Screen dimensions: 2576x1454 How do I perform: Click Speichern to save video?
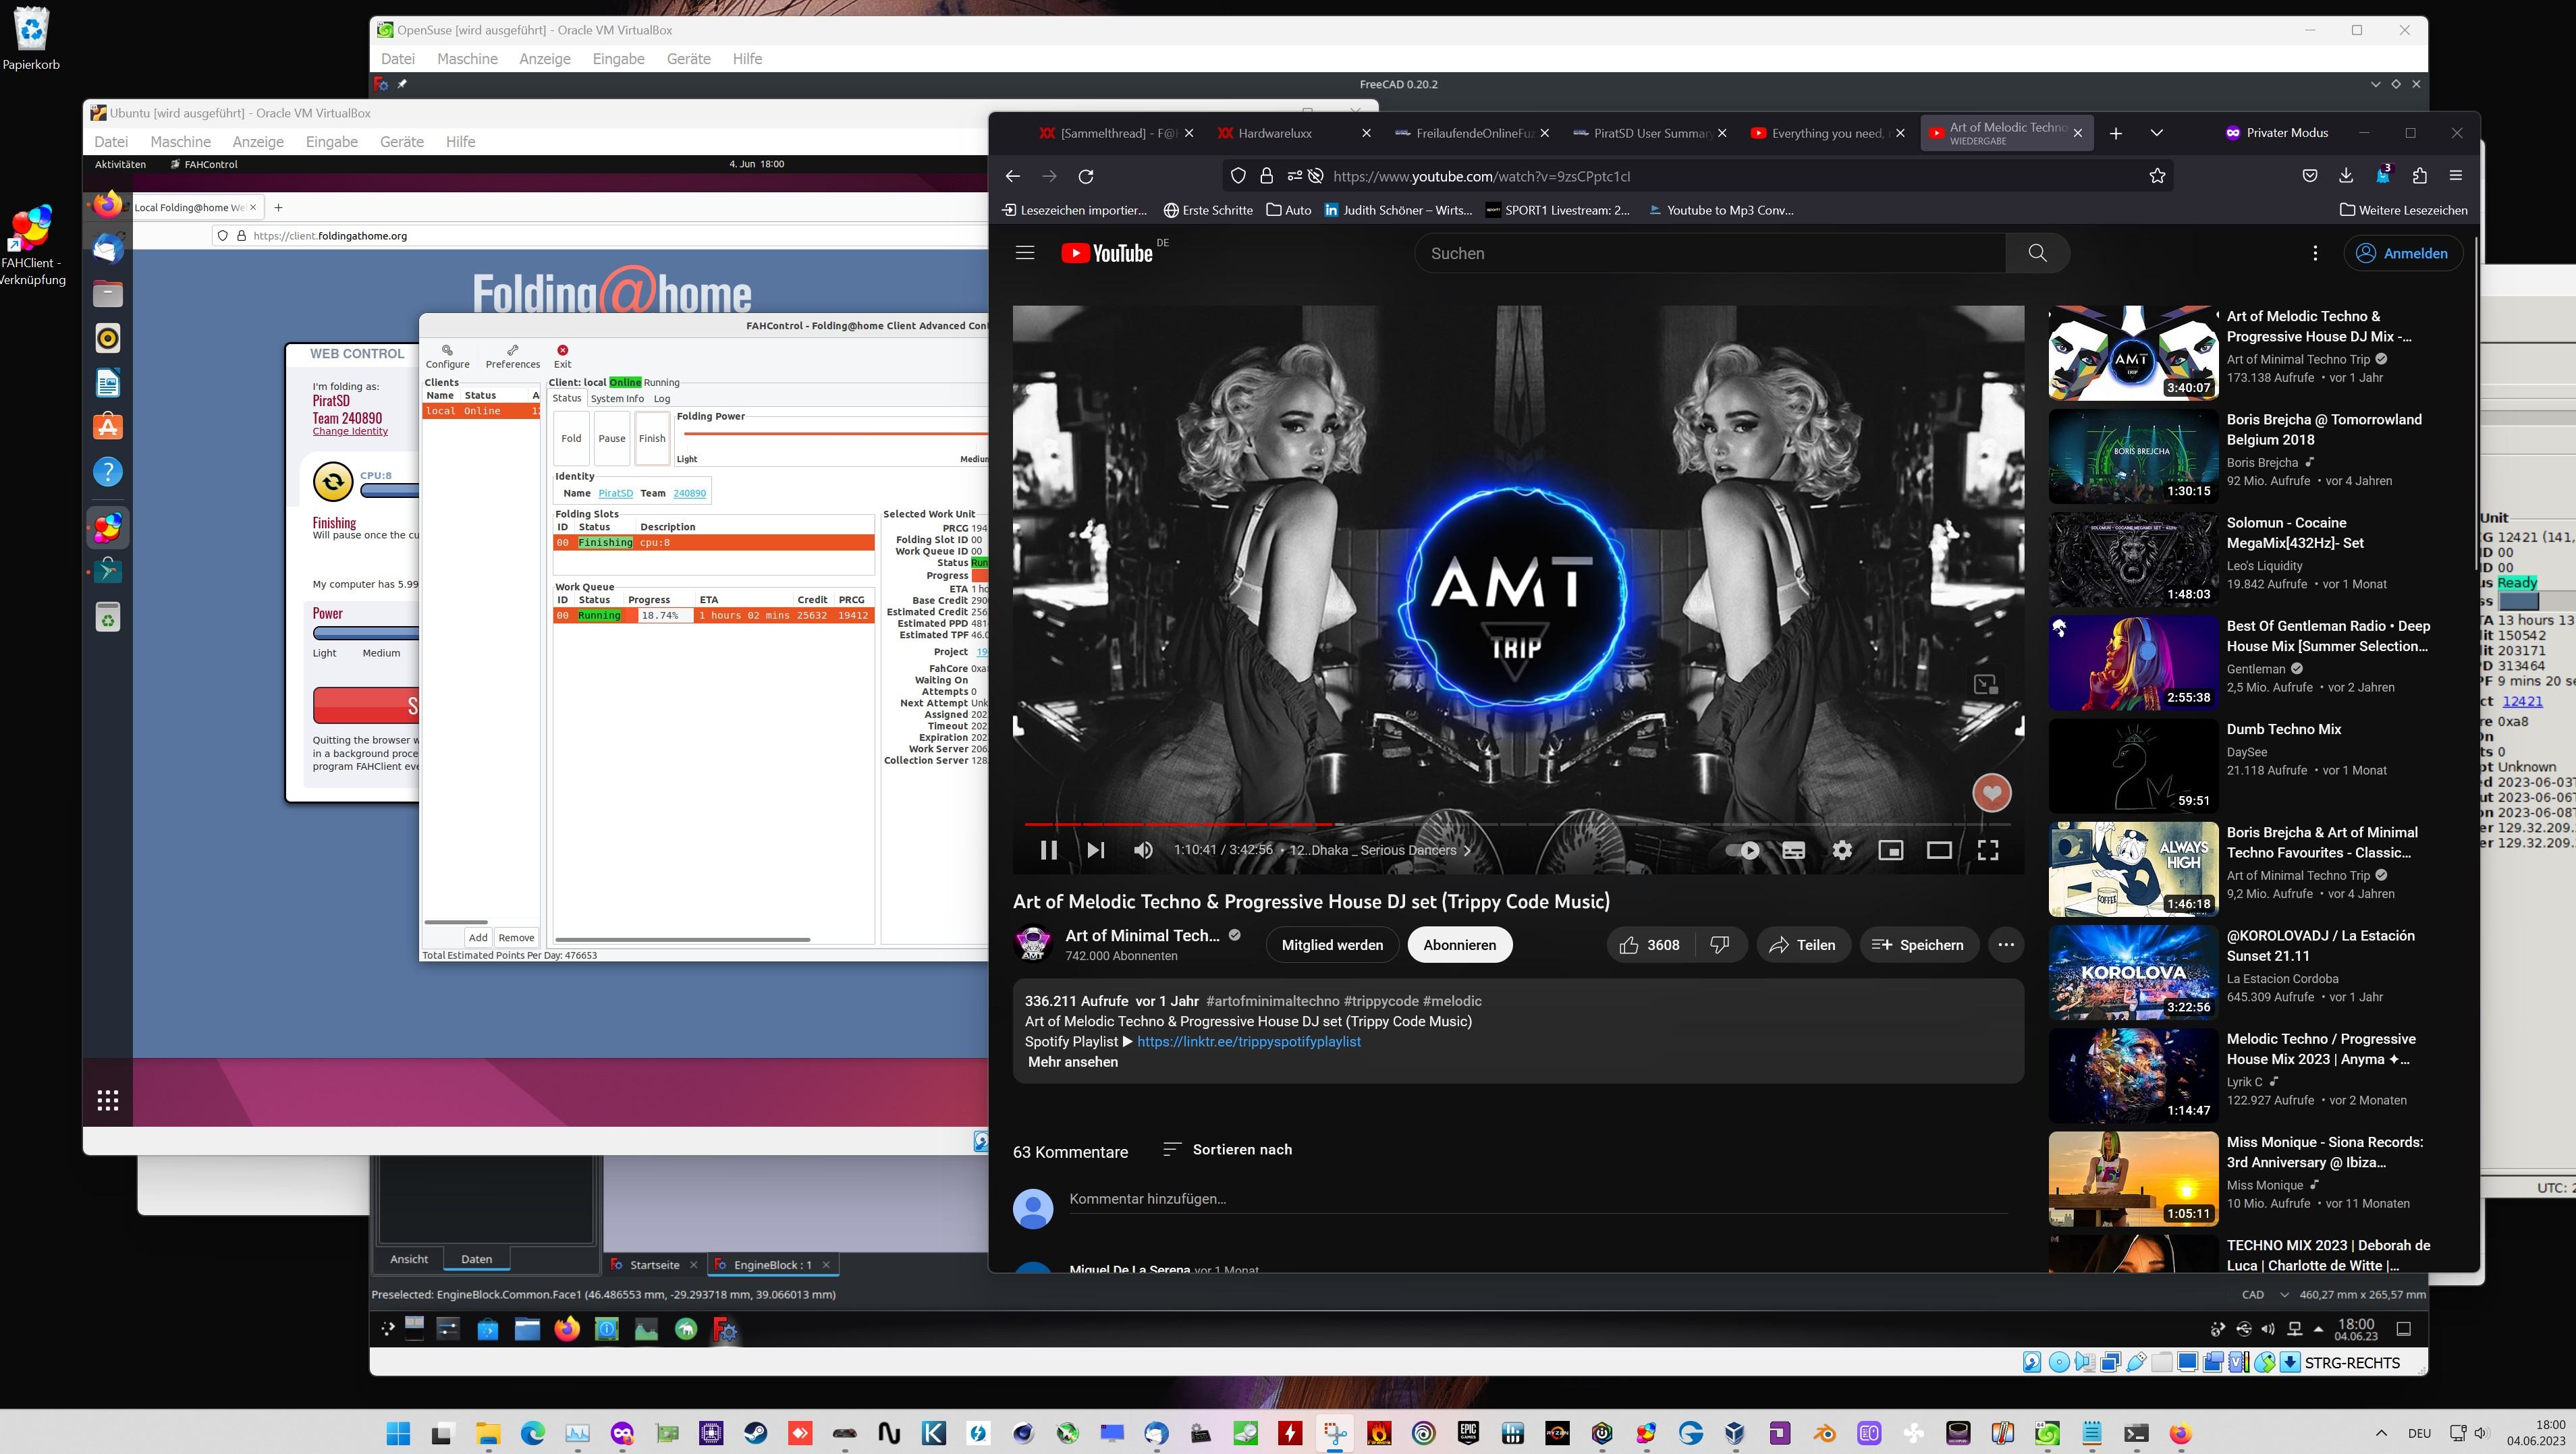[x=1918, y=945]
